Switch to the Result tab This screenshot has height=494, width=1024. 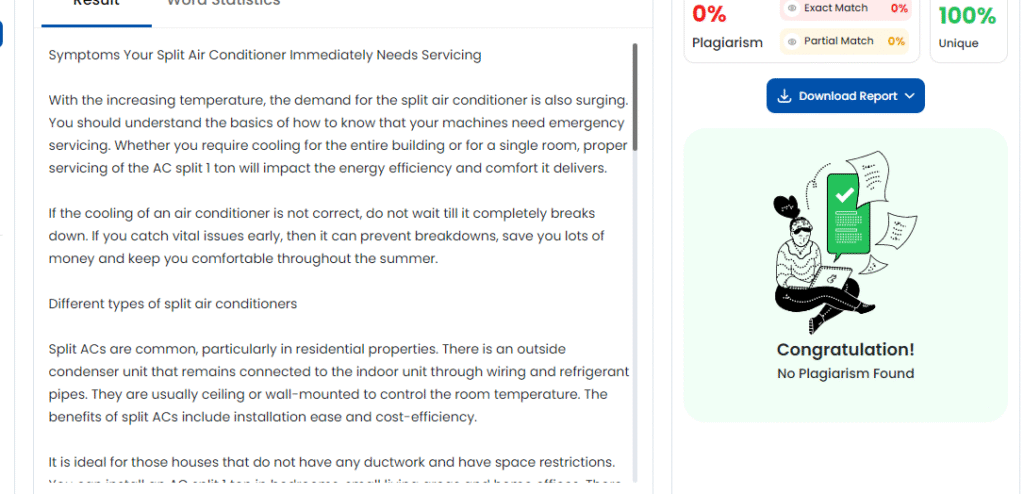point(97,4)
